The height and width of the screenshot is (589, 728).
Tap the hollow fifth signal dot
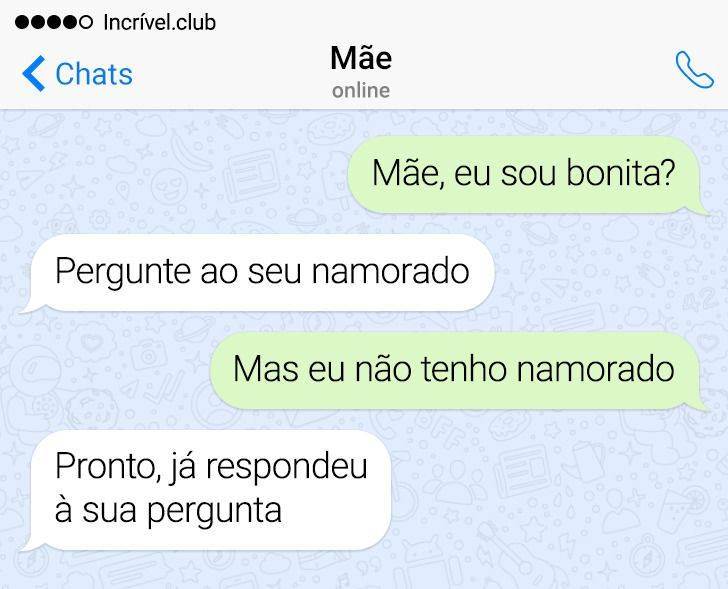coord(86,22)
